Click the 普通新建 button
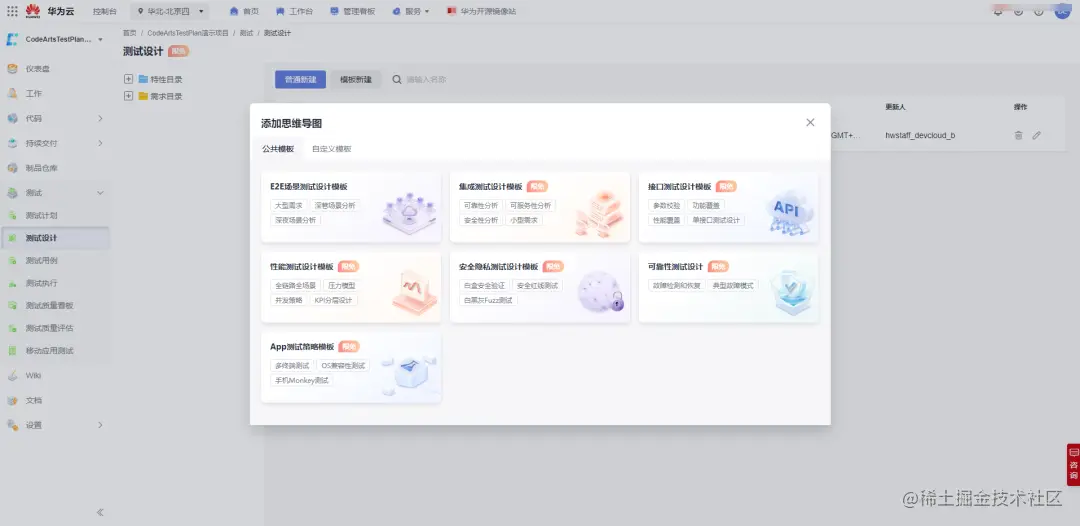Image resolution: width=1080 pixels, height=526 pixels. [300, 79]
